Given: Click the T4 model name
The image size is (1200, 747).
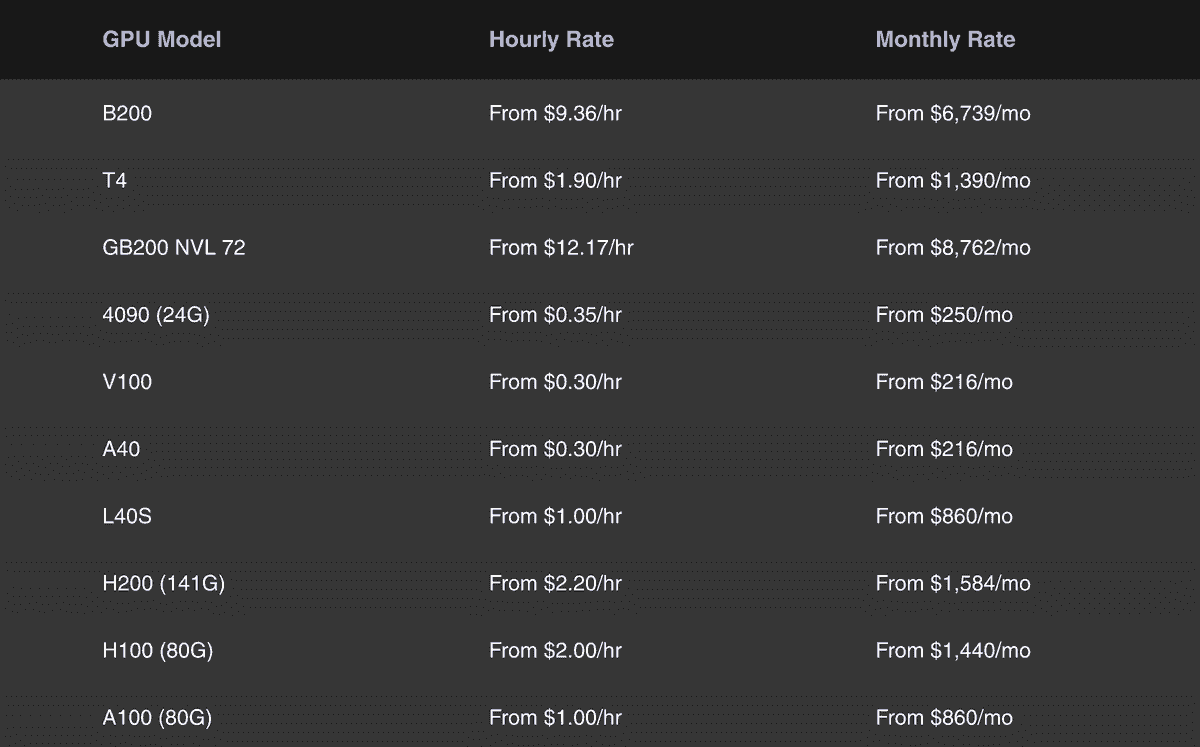Looking at the screenshot, I should 115,181.
